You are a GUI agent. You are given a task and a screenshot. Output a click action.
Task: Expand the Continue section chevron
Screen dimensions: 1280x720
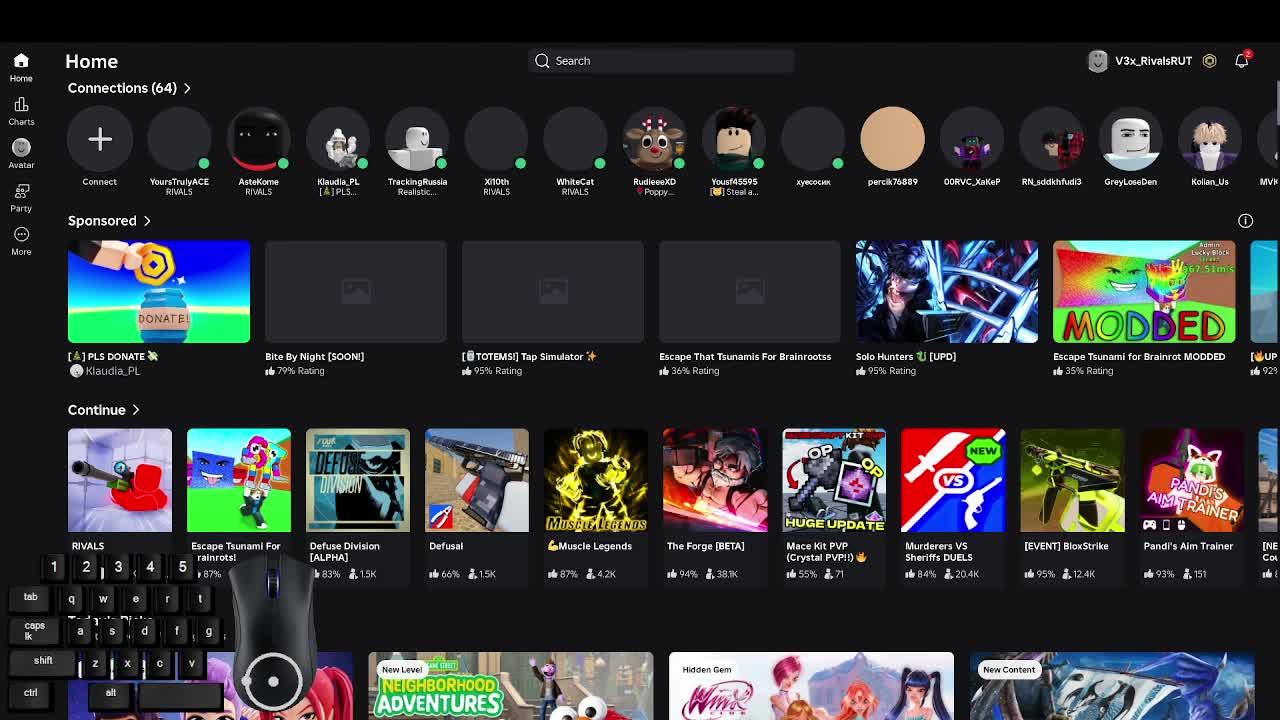pos(136,410)
